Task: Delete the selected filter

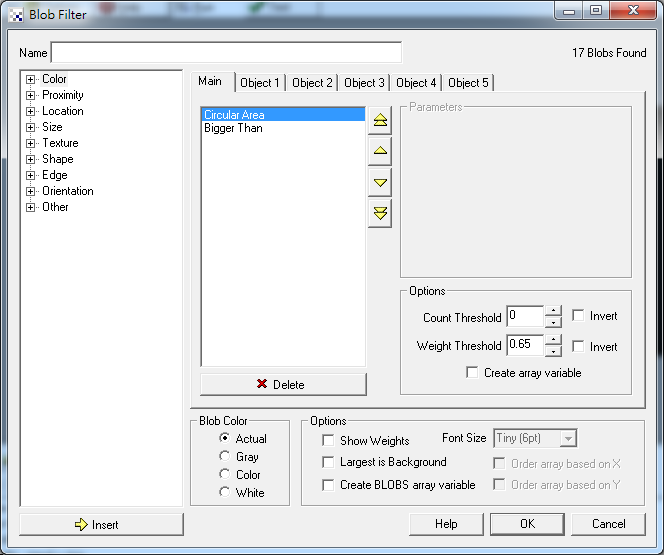Action: click(283, 384)
